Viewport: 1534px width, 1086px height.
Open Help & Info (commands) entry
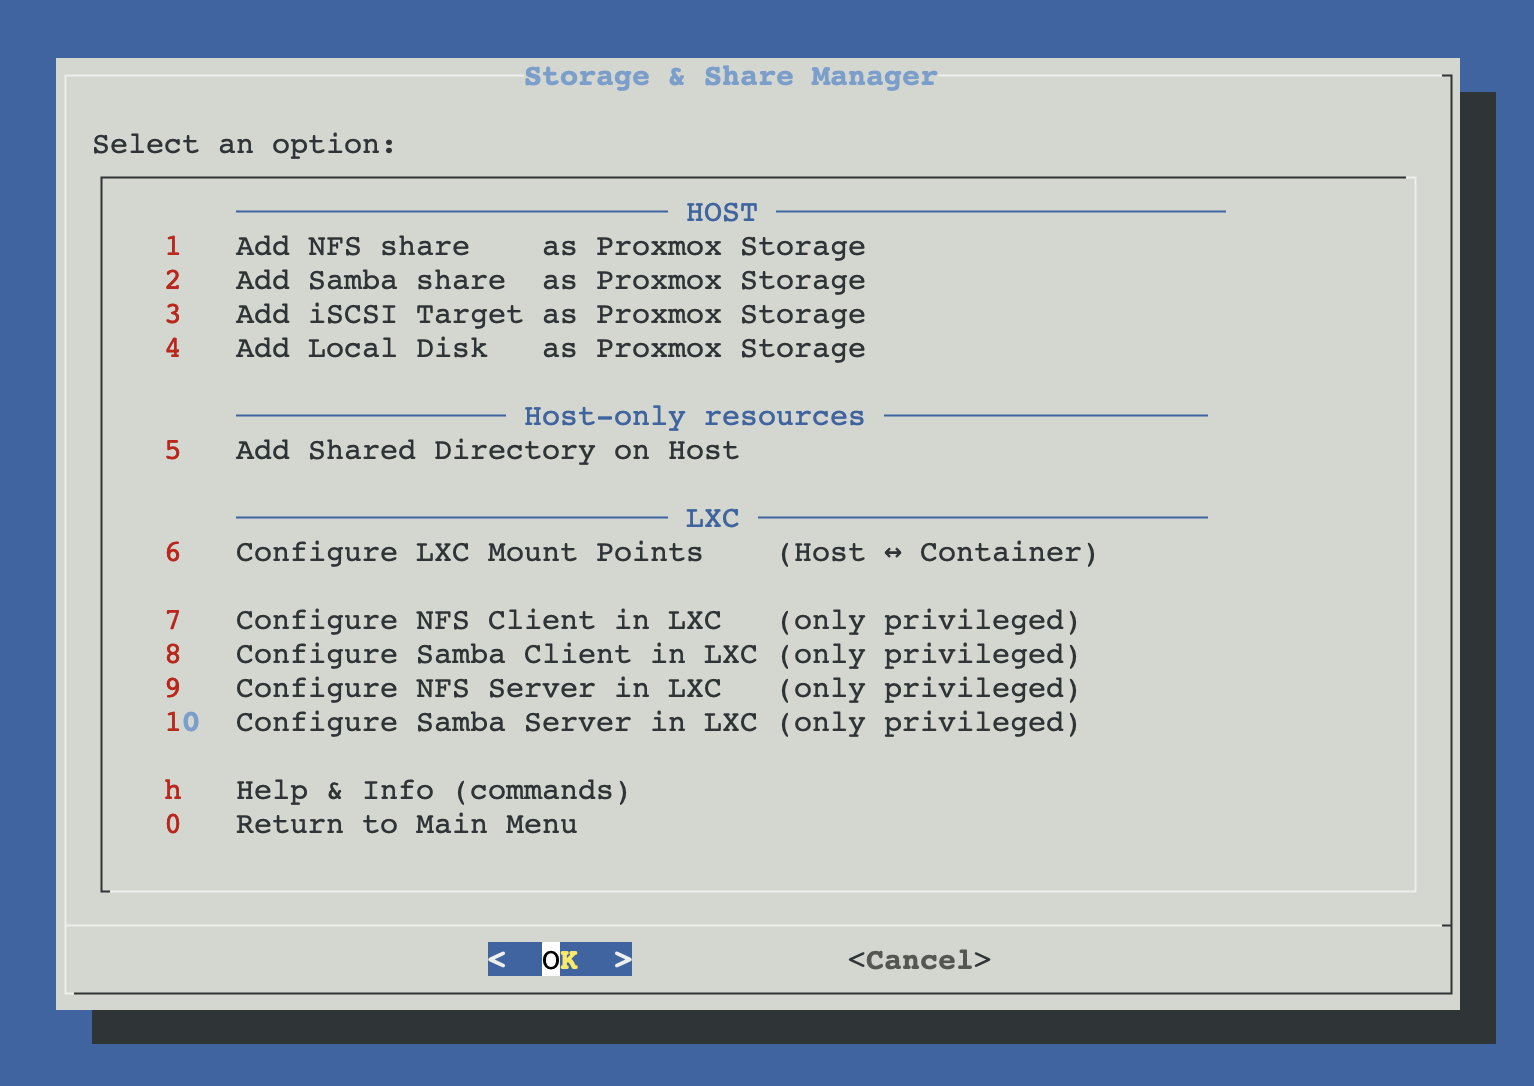pyautogui.click(x=397, y=791)
